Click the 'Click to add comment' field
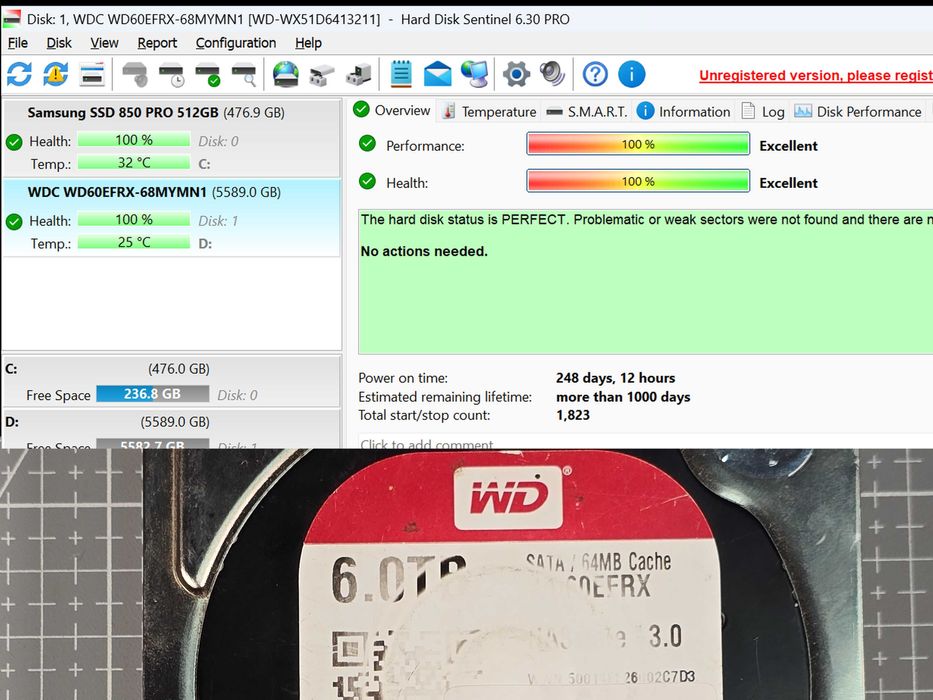The width and height of the screenshot is (933, 700). [x=646, y=442]
